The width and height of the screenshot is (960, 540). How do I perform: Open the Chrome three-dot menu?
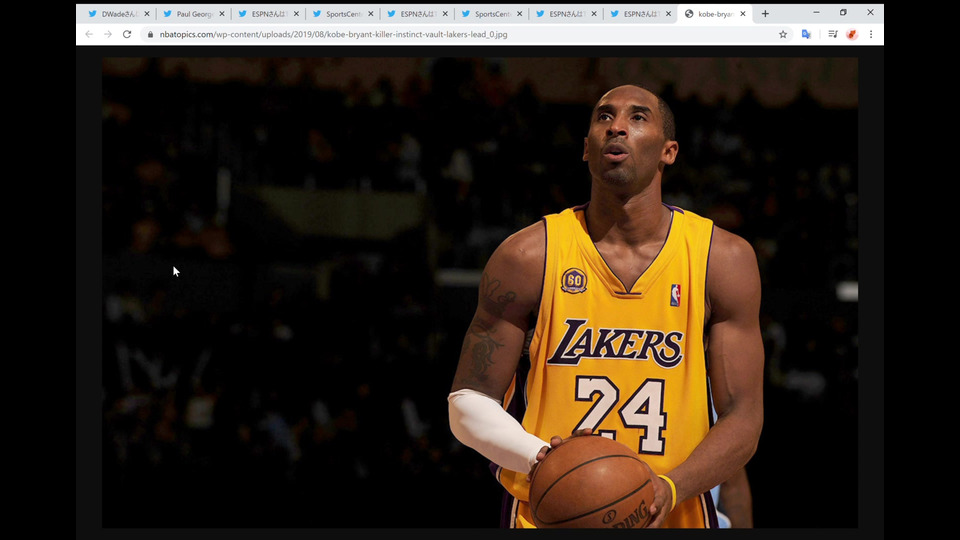click(871, 34)
